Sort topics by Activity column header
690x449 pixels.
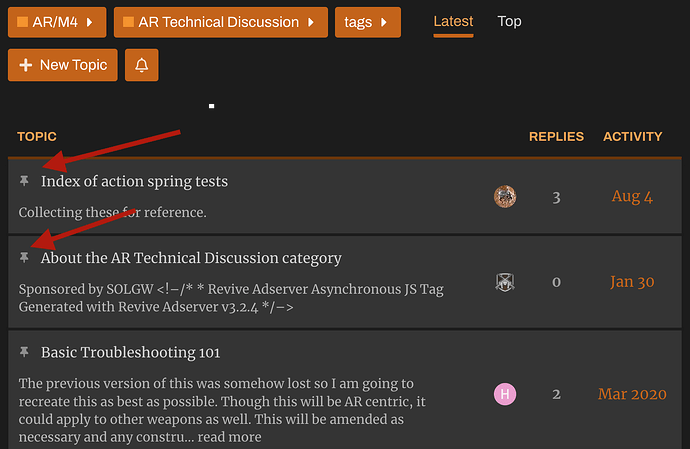pos(632,136)
